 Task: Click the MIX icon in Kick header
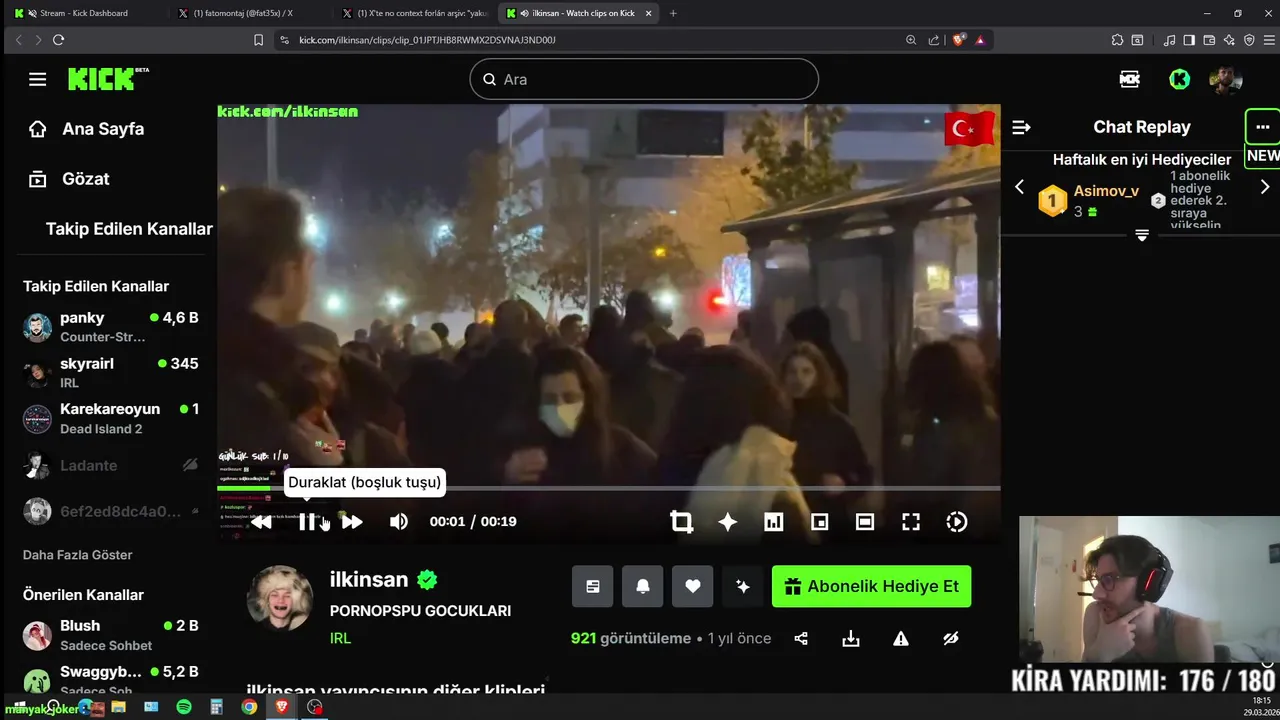pos(1130,80)
